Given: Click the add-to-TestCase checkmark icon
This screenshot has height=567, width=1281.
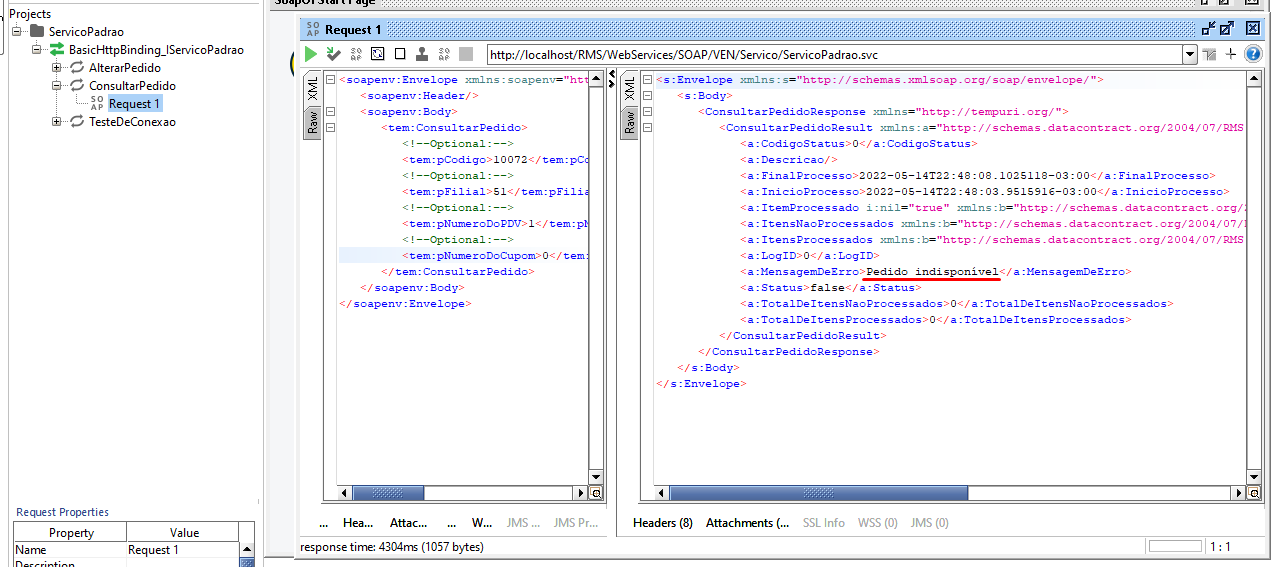Looking at the screenshot, I should pyautogui.click(x=334, y=54).
